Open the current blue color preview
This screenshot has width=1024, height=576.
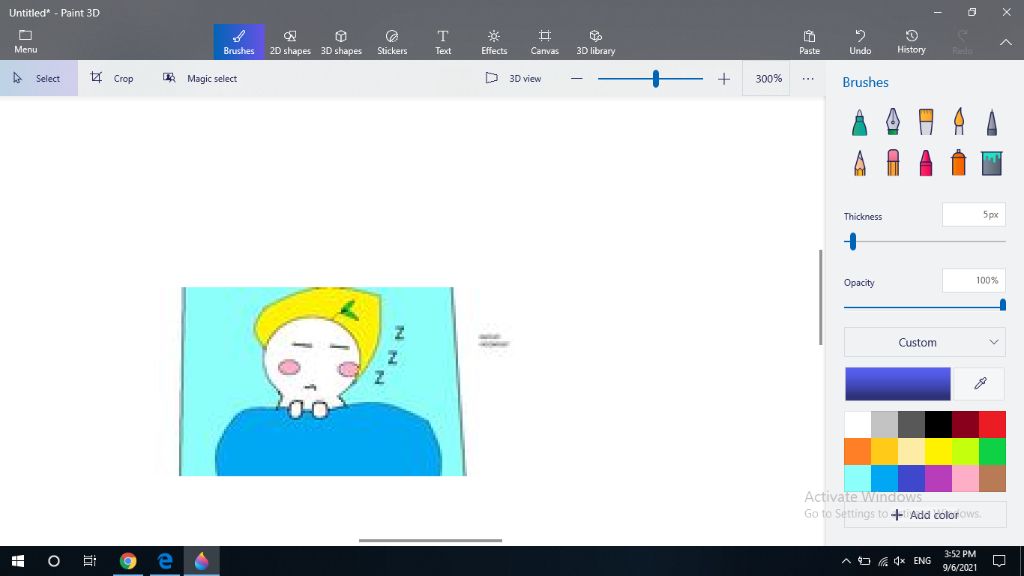tap(897, 383)
